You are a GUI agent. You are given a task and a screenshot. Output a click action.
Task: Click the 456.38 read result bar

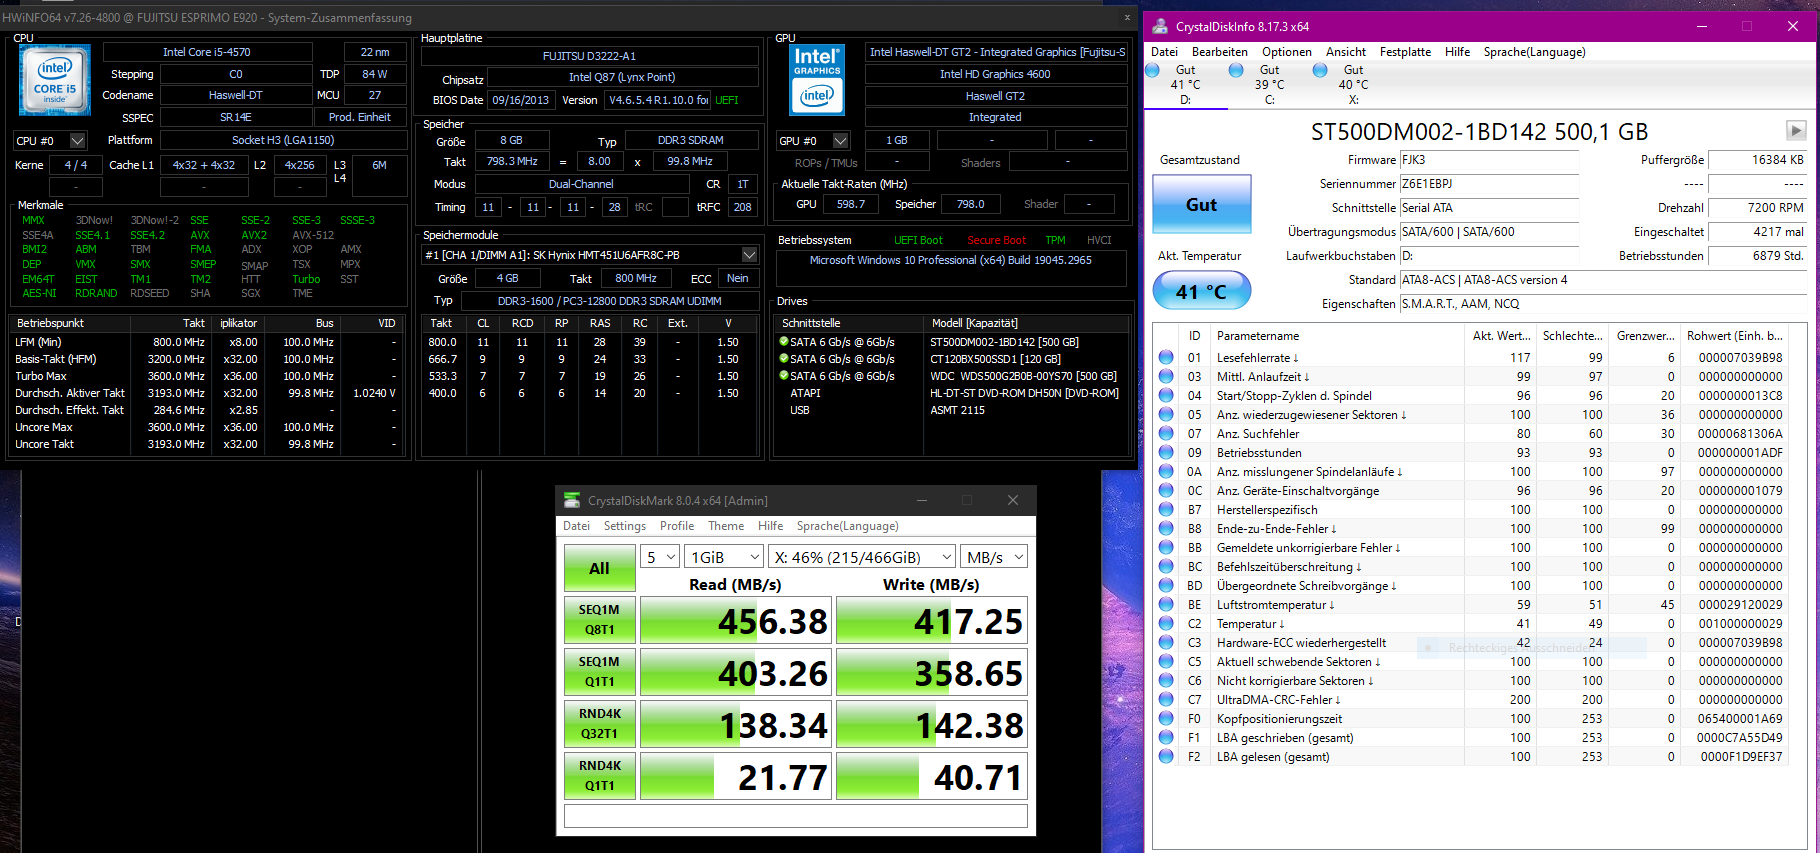(x=735, y=621)
